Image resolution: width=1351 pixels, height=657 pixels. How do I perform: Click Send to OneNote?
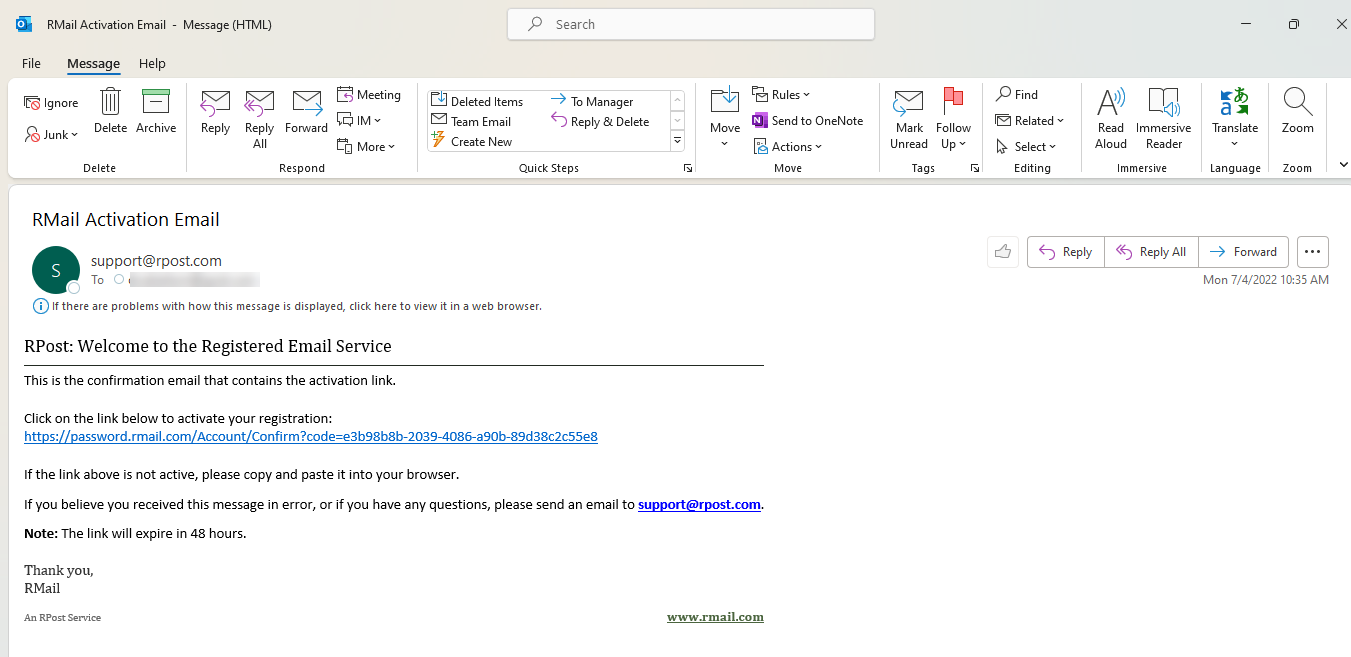[808, 121]
